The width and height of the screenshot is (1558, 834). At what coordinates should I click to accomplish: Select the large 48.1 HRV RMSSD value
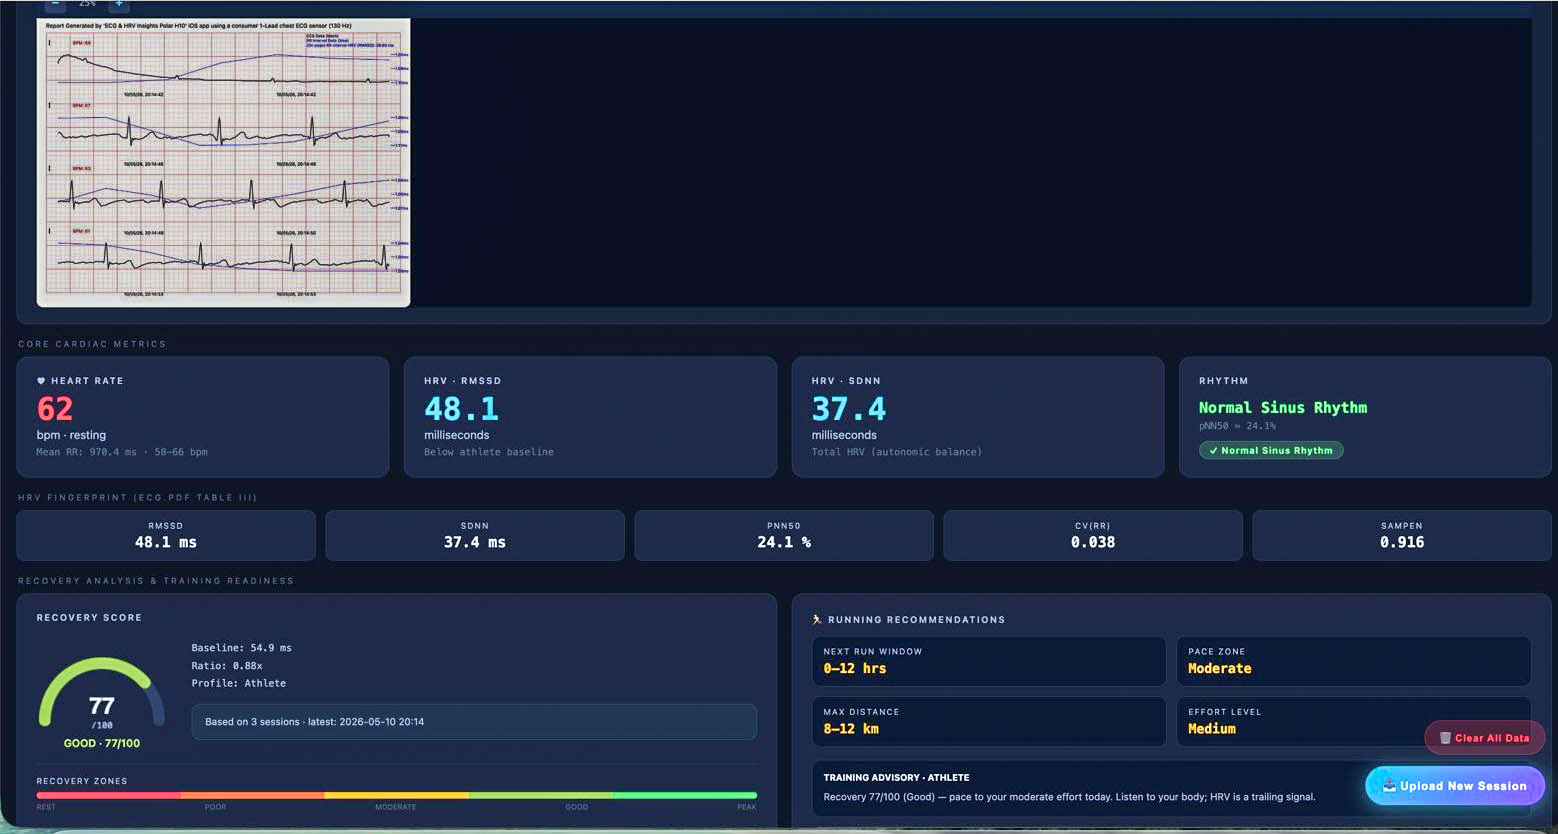point(461,409)
